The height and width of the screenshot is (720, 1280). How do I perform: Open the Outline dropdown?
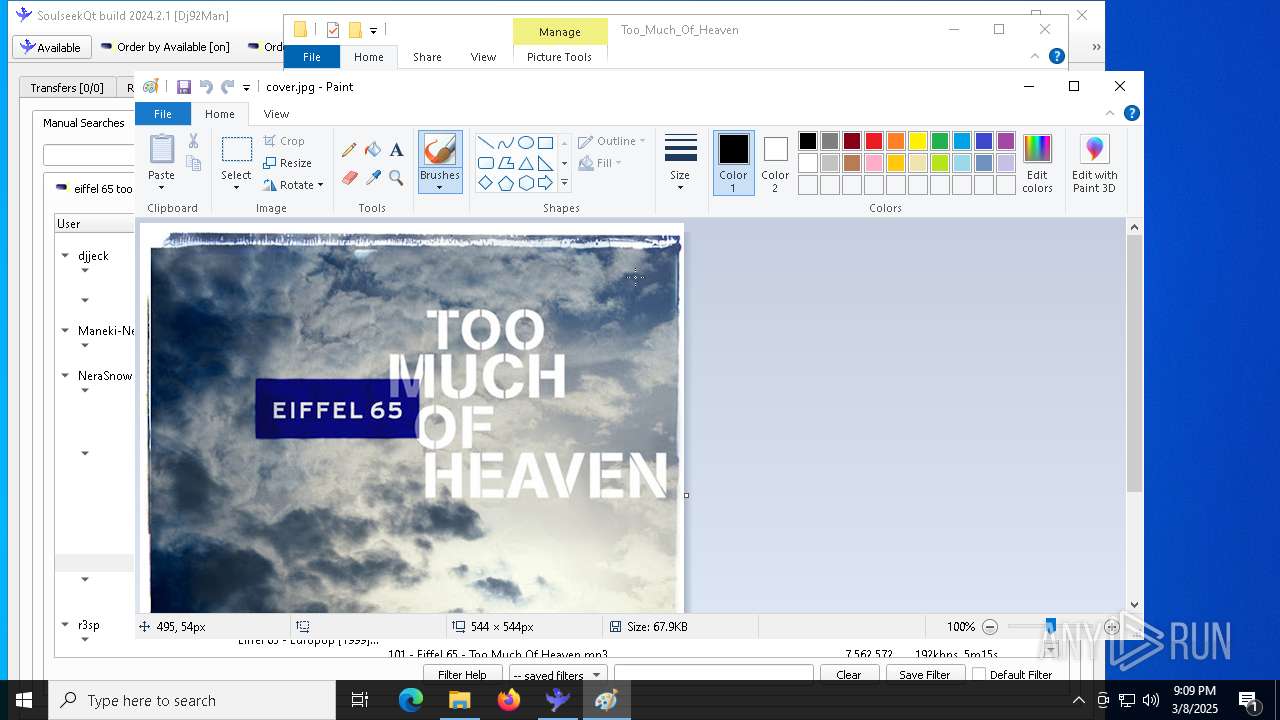612,141
